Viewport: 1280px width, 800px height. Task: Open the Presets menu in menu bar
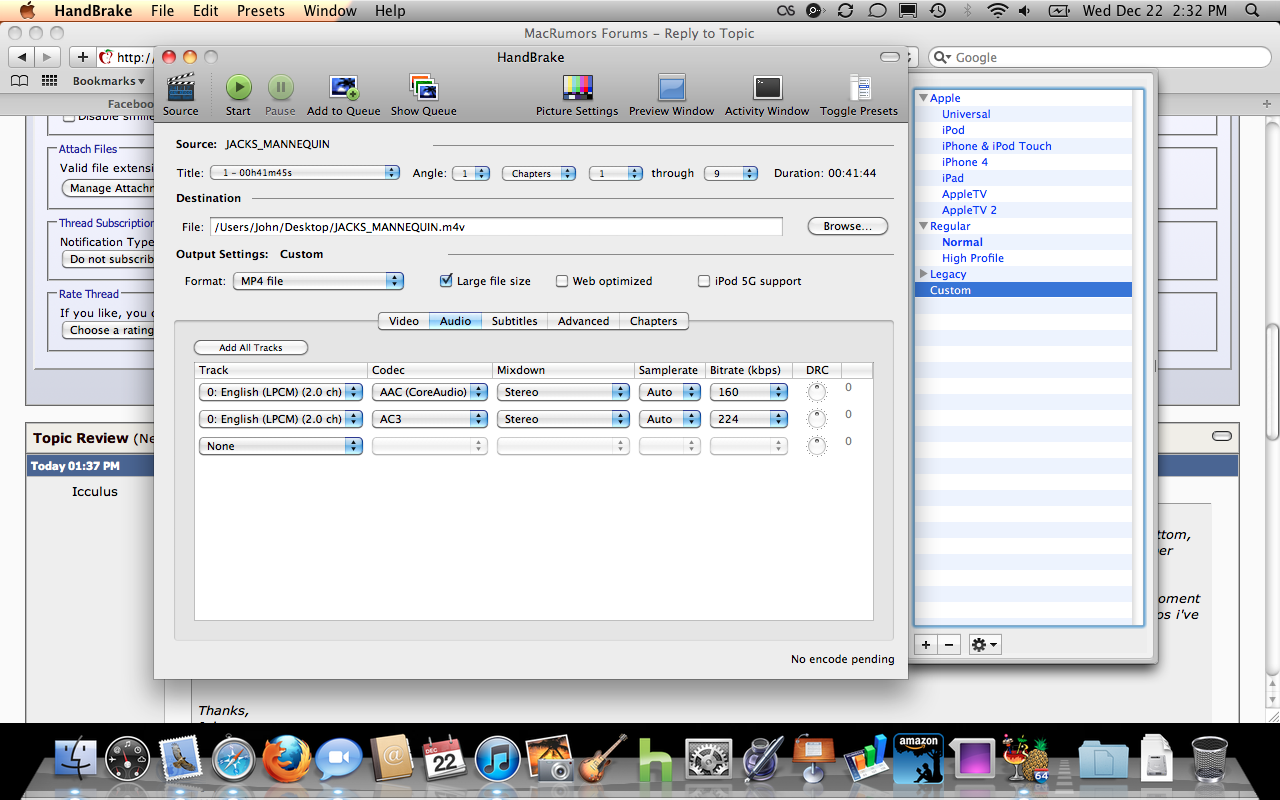click(x=261, y=11)
